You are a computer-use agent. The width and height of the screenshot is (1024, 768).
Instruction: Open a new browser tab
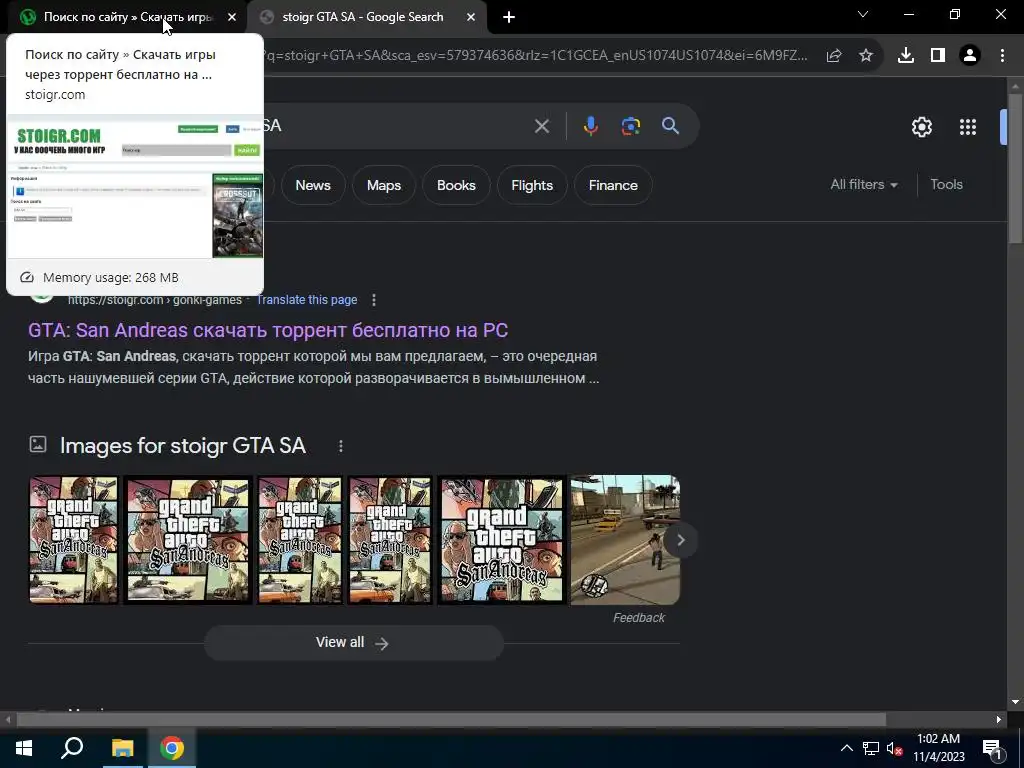(509, 17)
